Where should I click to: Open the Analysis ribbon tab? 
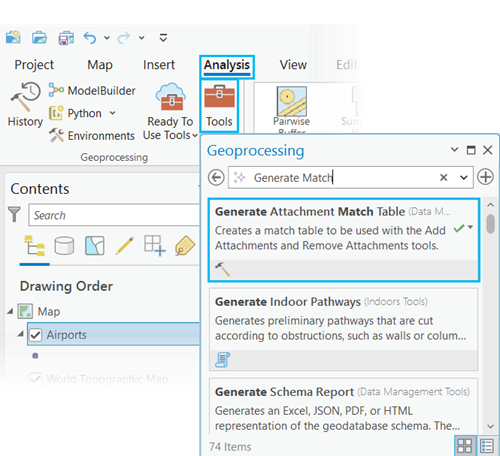click(x=227, y=65)
